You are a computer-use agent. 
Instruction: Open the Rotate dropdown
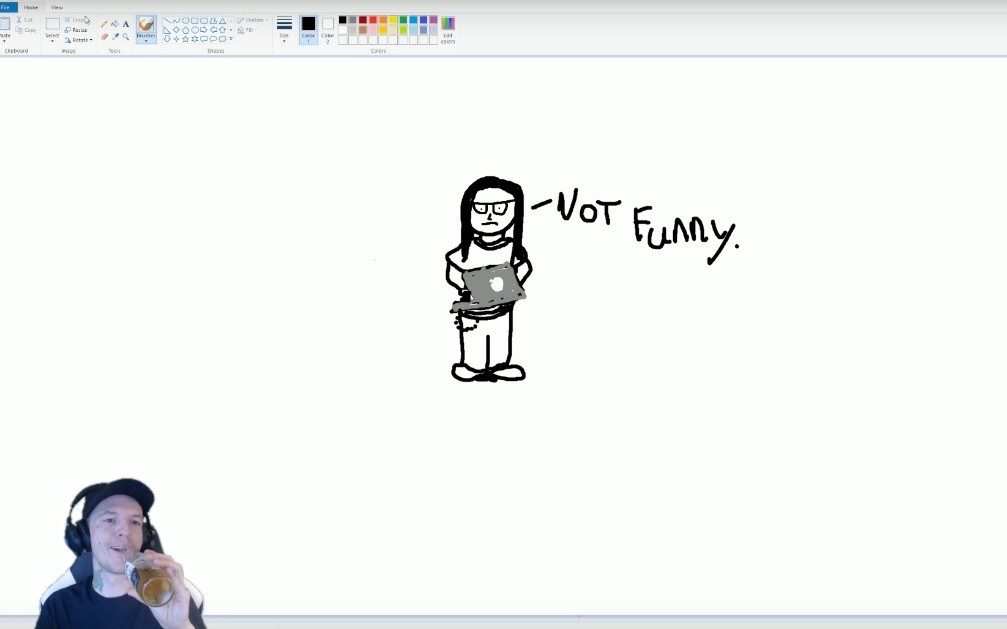pos(78,40)
